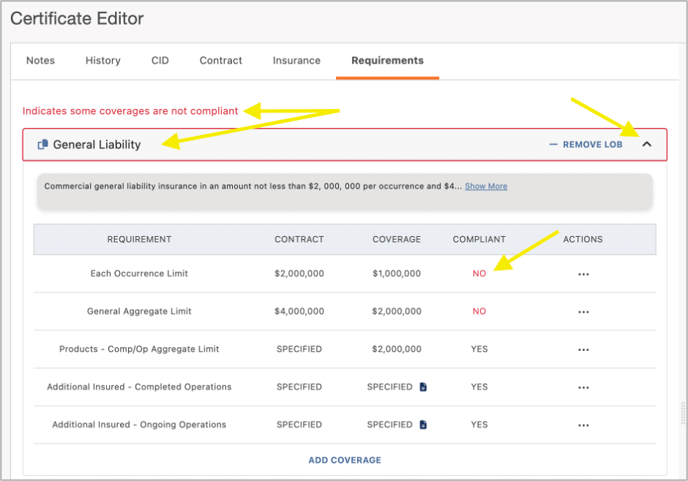This screenshot has width=688, height=481.
Task: Open actions menu for Products Comp/Op Aggregate
Action: tap(583, 350)
